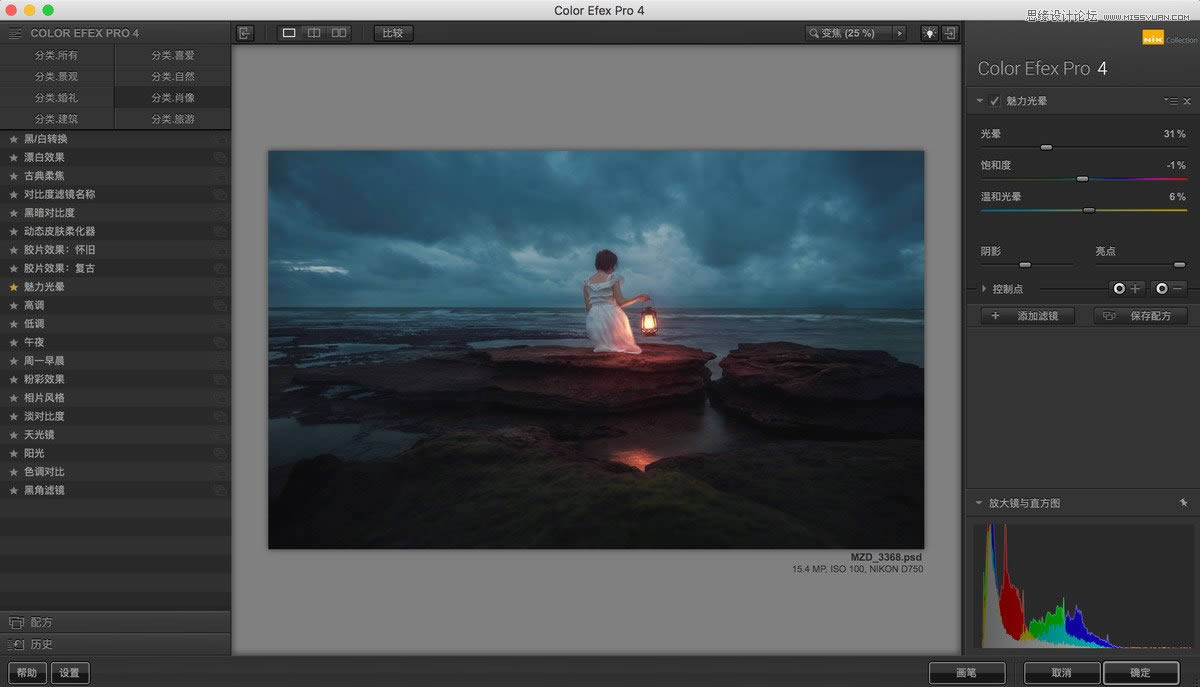Switch to side-by-side preview icon
1200x687 pixels.
pos(340,33)
